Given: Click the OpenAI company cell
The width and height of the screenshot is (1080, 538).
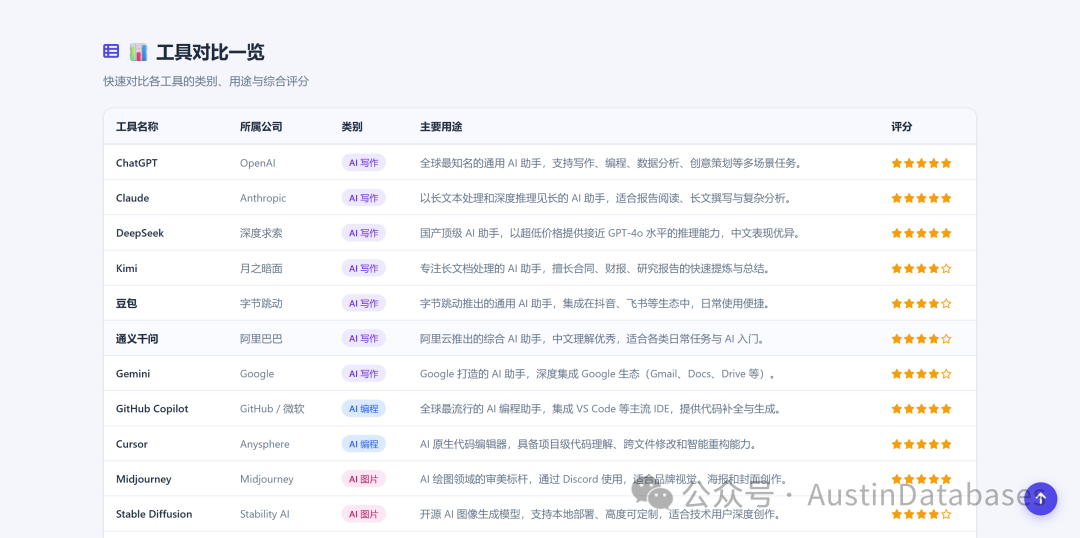Looking at the screenshot, I should 258,163.
